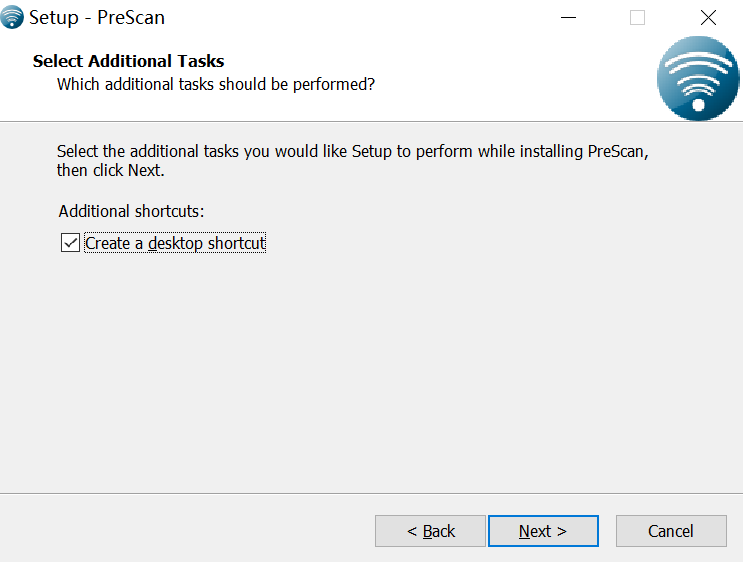The width and height of the screenshot is (743, 562).
Task: Close the Setup - PreScan window
Action: tap(708, 18)
